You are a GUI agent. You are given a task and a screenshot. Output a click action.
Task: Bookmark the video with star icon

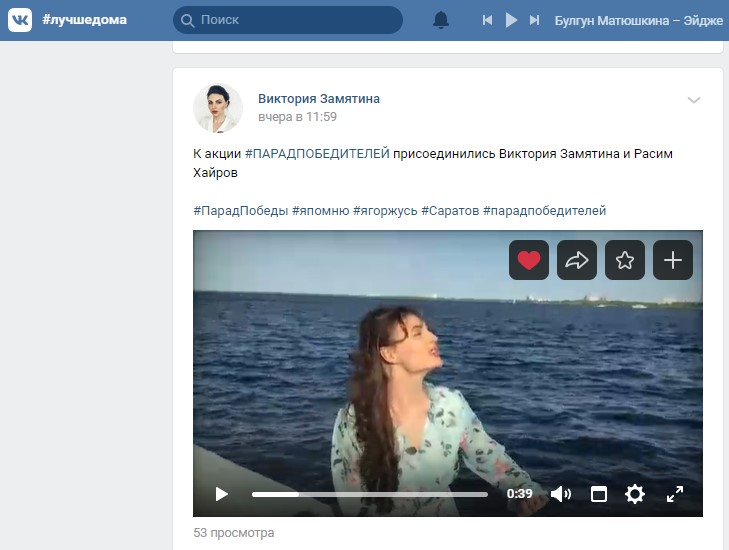click(625, 260)
